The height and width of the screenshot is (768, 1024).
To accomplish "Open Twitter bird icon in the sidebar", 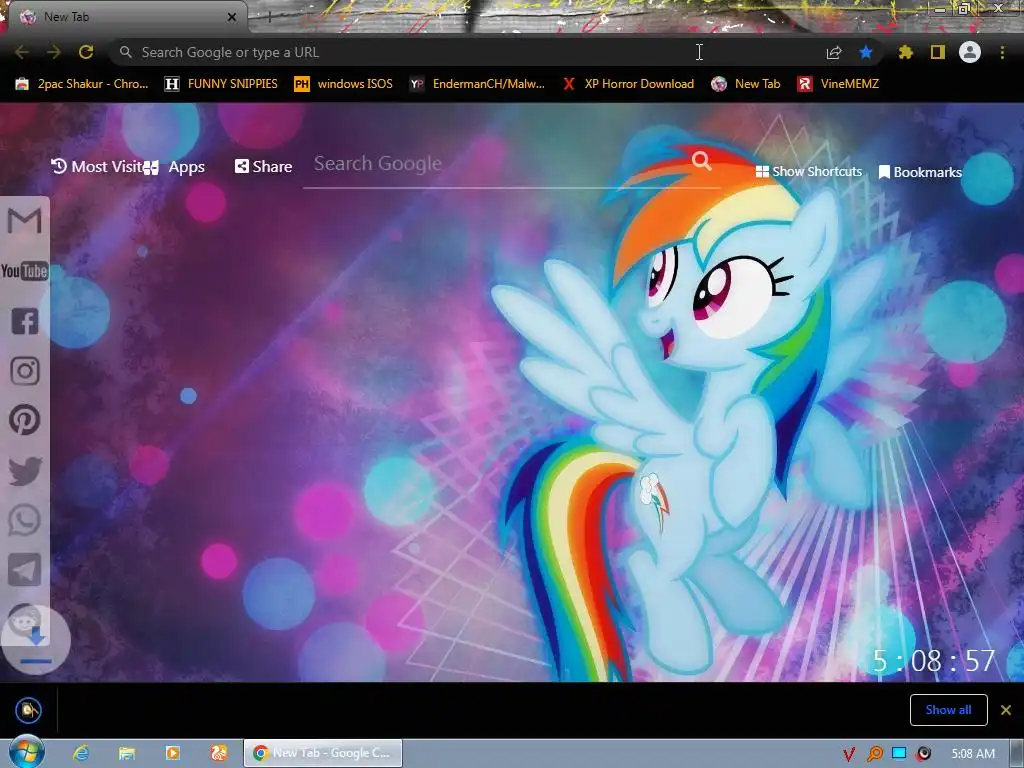I will coord(25,471).
